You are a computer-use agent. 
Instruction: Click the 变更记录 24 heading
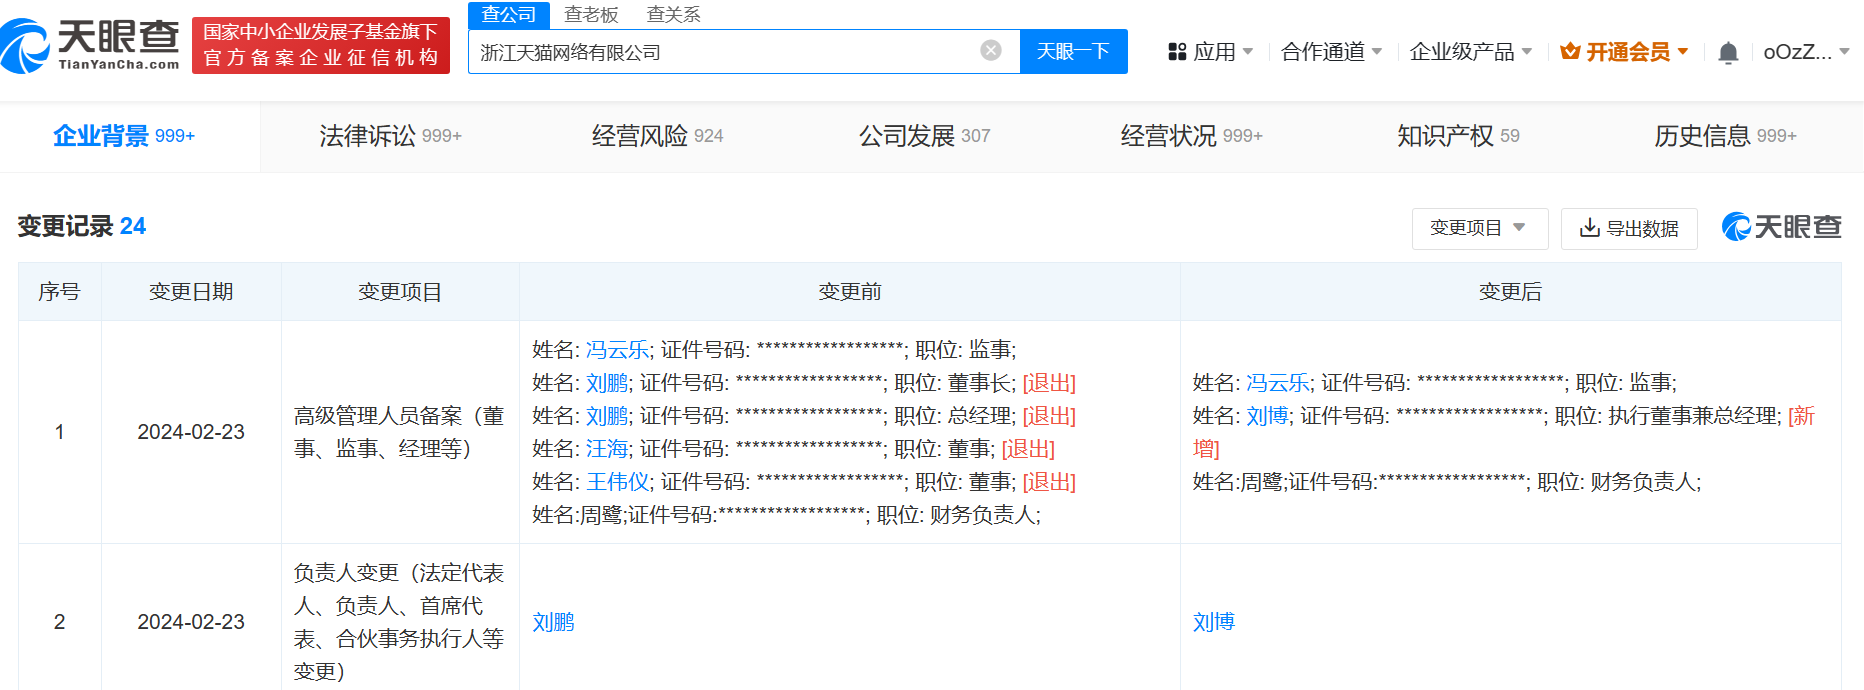[82, 226]
